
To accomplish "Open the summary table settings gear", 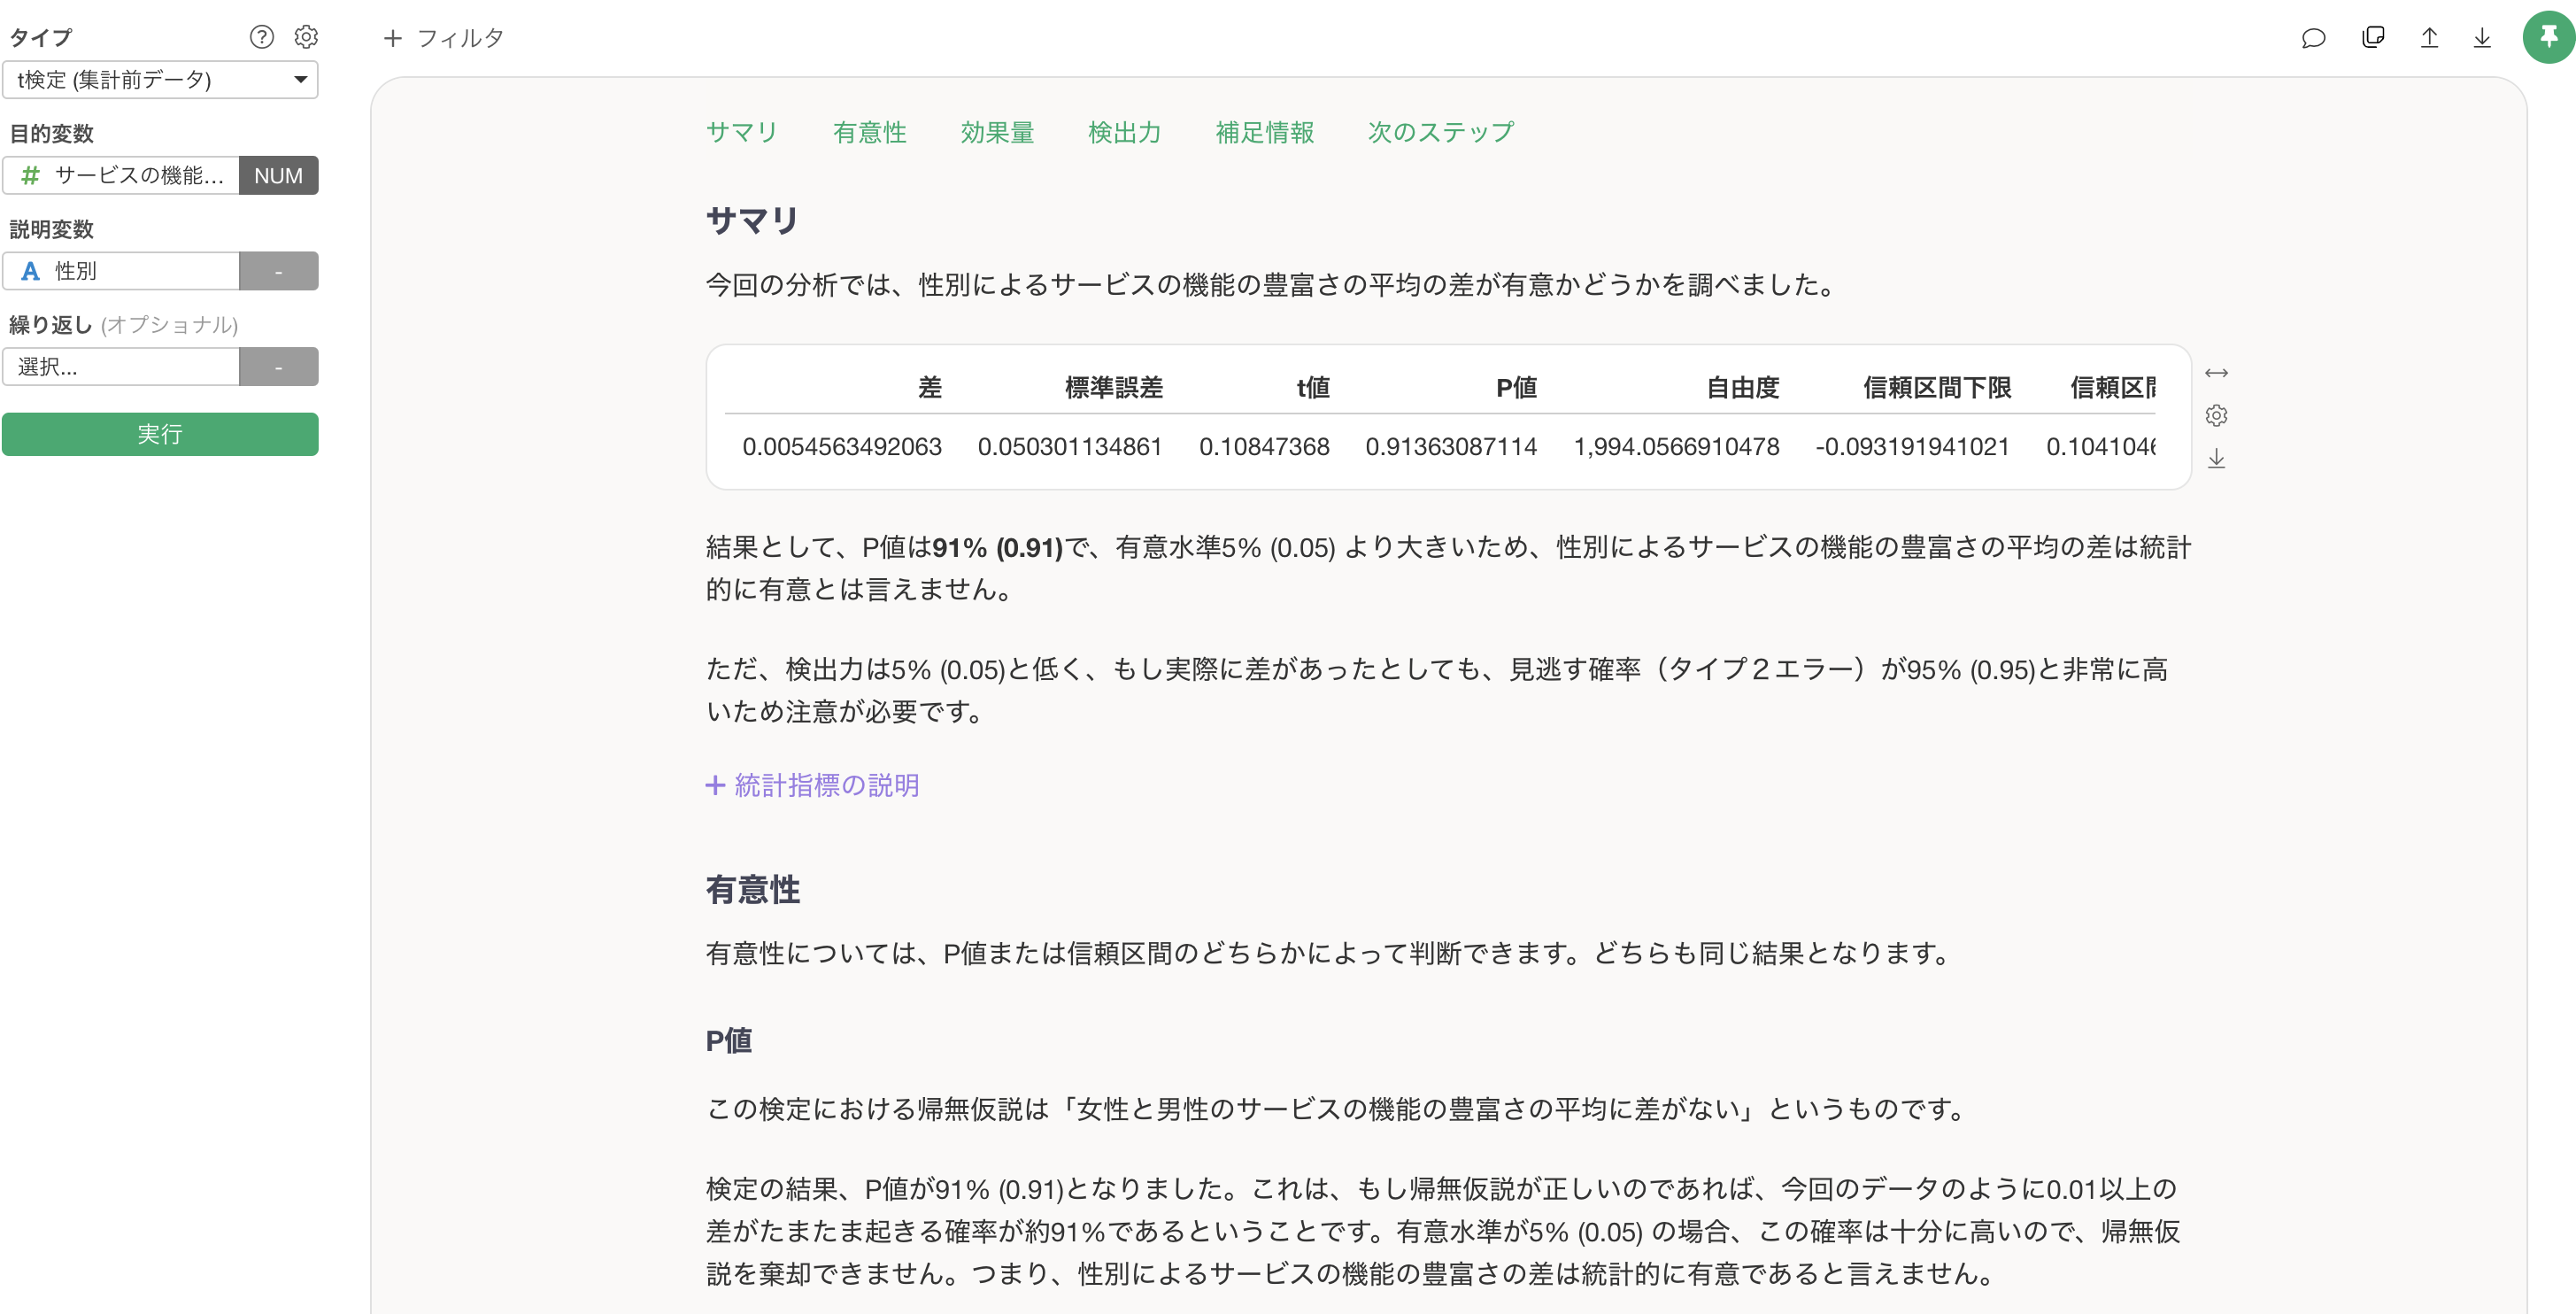I will (x=2216, y=415).
